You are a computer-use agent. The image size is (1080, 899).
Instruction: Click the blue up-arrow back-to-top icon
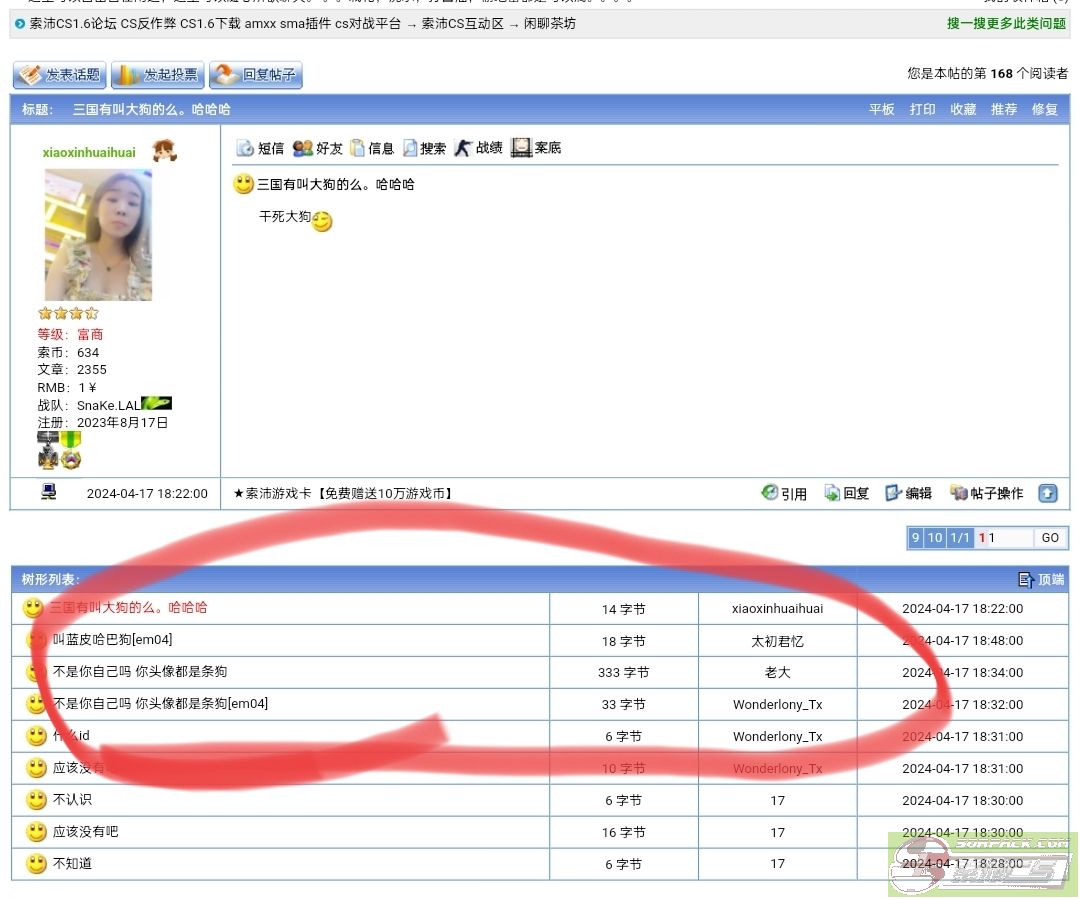coord(1047,493)
